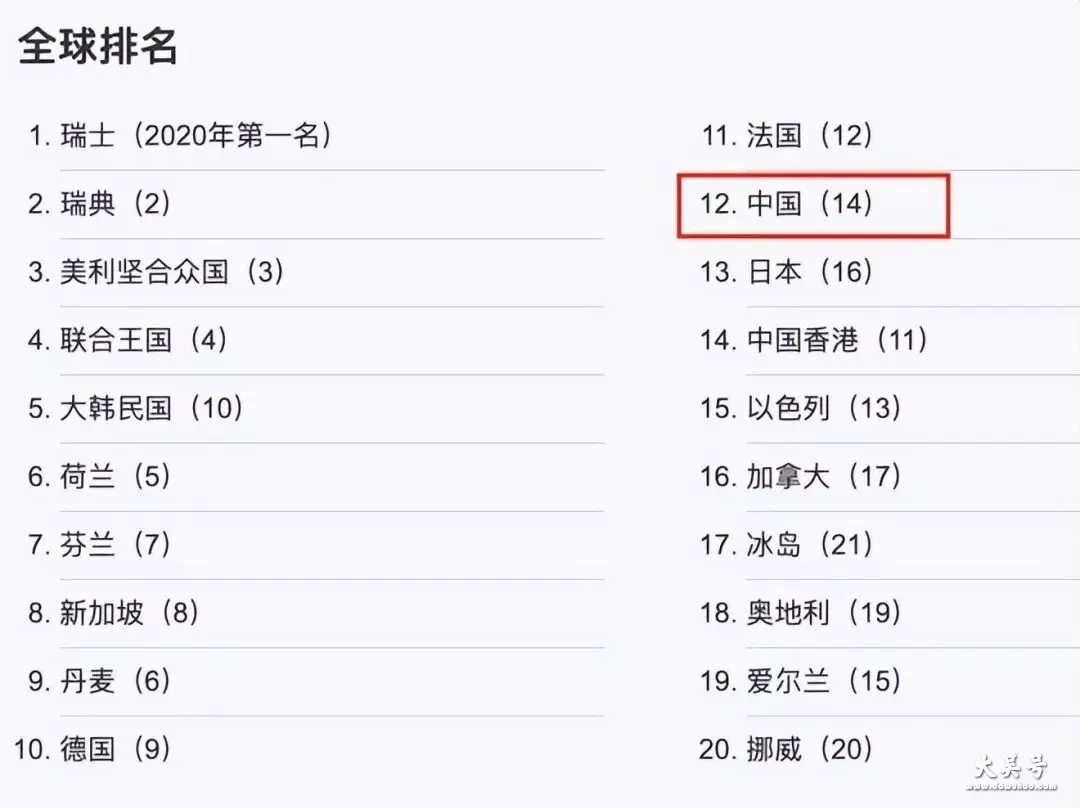Open the 瑞典 ranking row

pos(99,203)
